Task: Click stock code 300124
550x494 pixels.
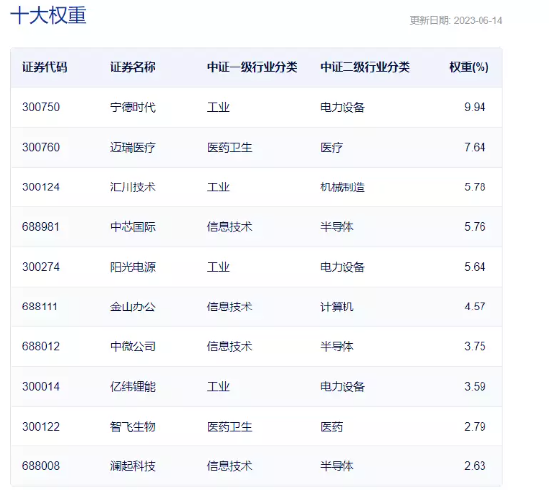Action: click(41, 187)
